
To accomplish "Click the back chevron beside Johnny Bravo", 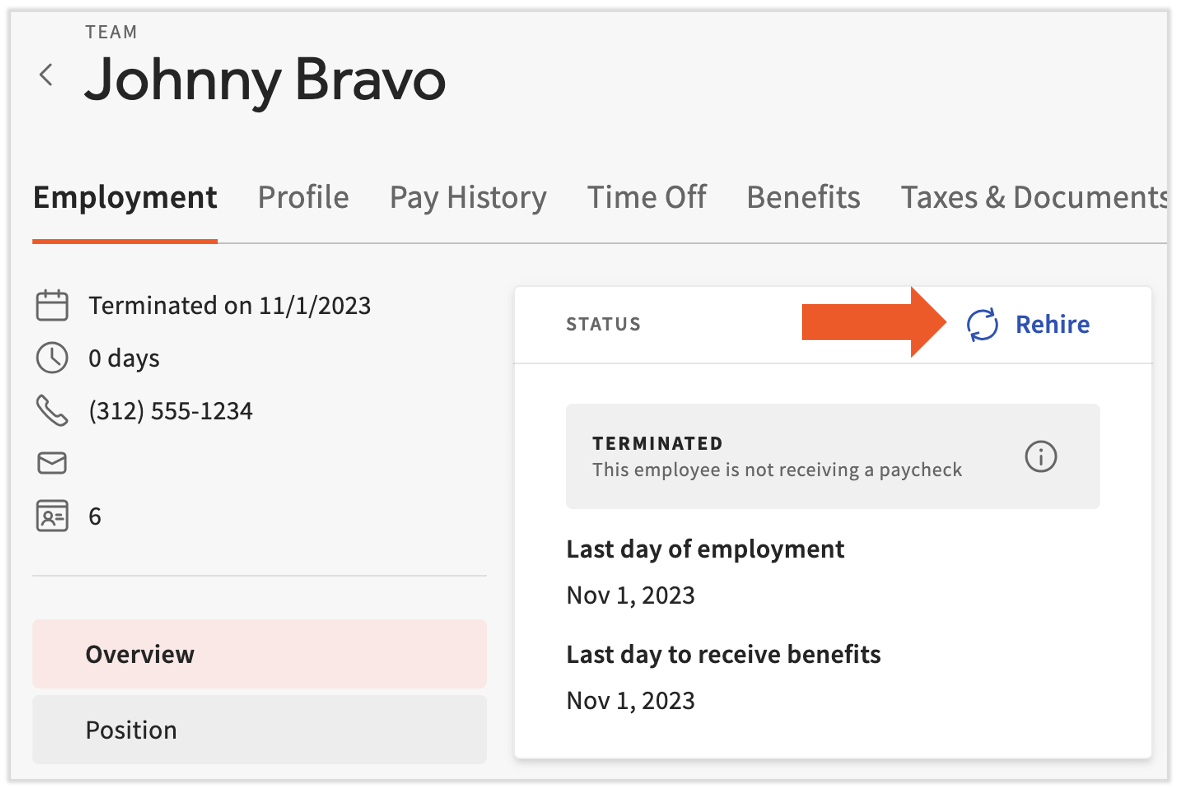I will coord(46,74).
